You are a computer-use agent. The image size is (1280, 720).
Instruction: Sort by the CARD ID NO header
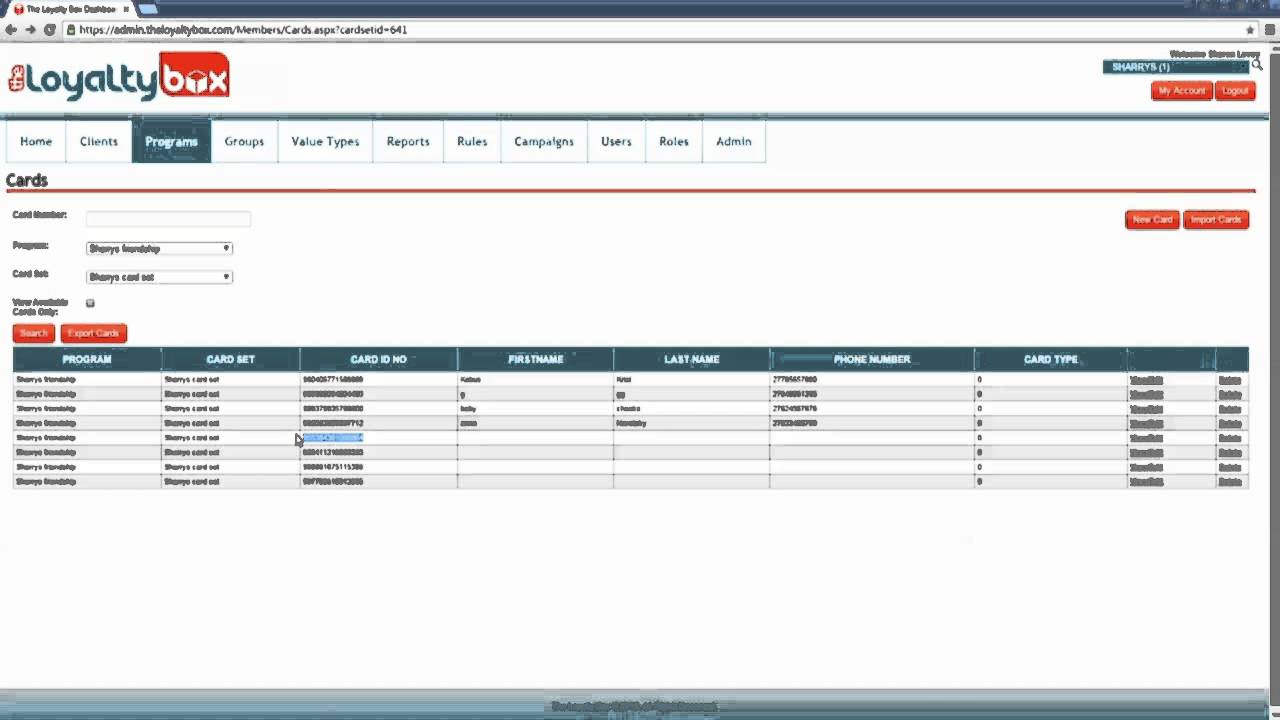[379, 359]
